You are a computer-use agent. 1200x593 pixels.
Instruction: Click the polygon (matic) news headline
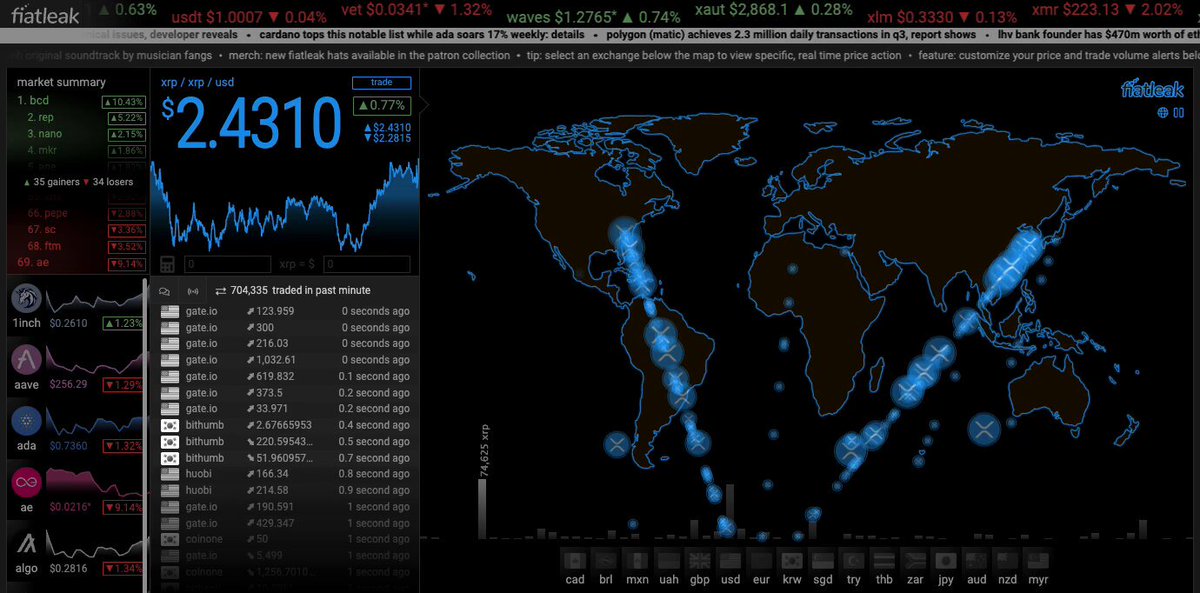(x=791, y=35)
